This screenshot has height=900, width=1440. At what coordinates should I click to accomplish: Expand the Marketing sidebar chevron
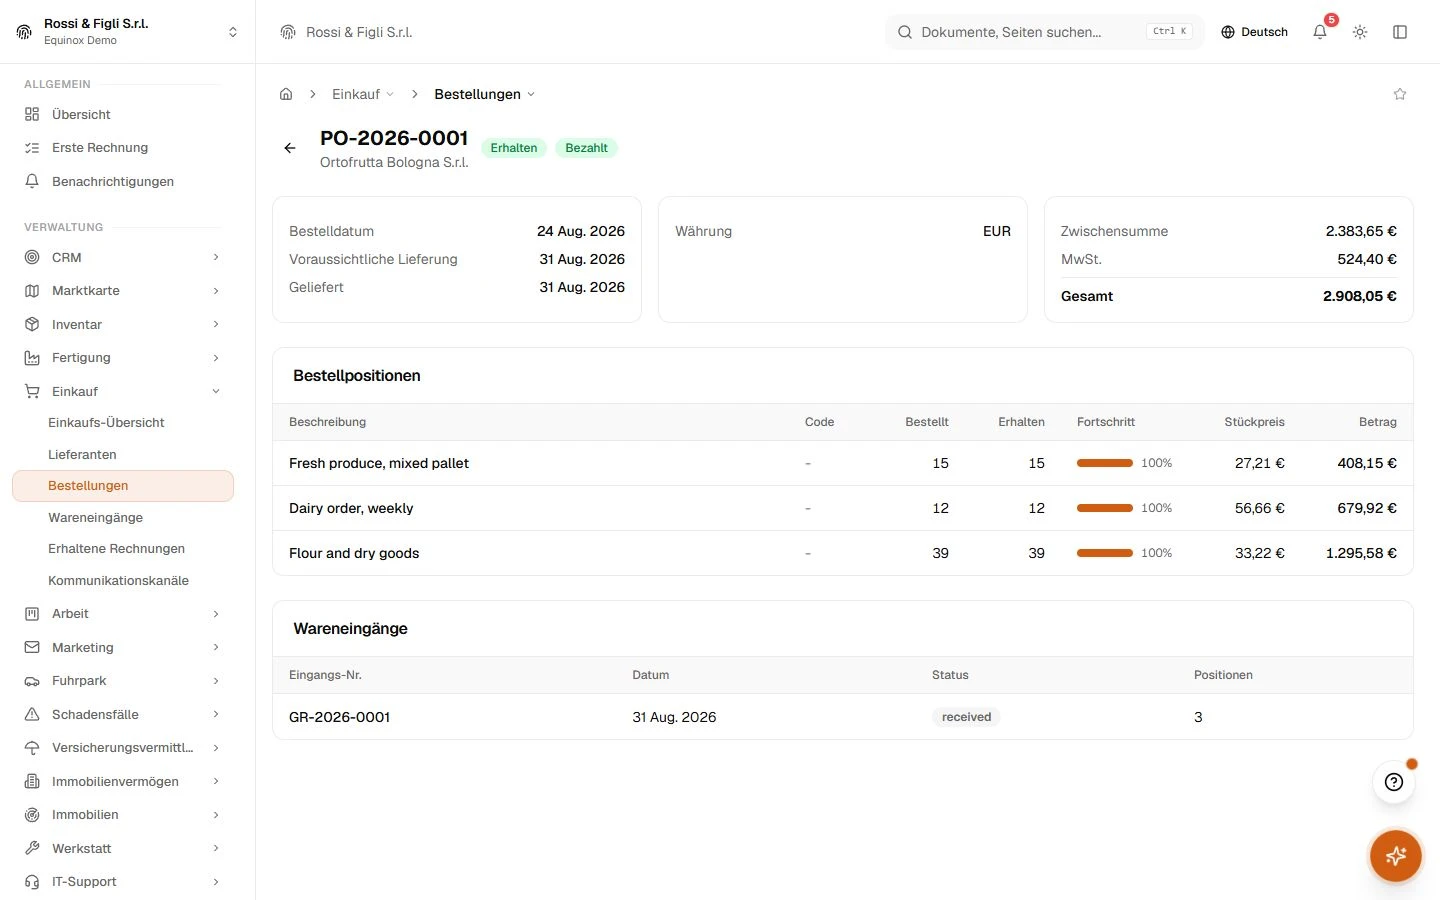(x=216, y=648)
